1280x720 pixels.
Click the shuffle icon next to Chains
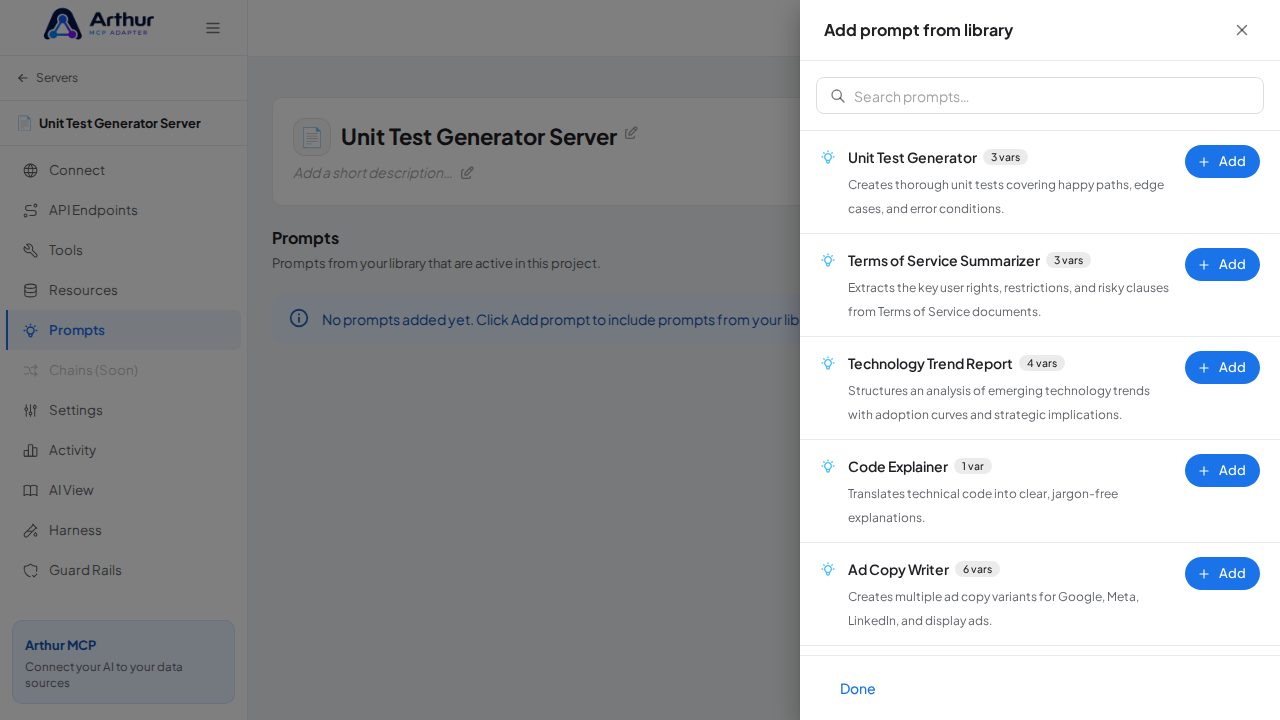(x=30, y=370)
